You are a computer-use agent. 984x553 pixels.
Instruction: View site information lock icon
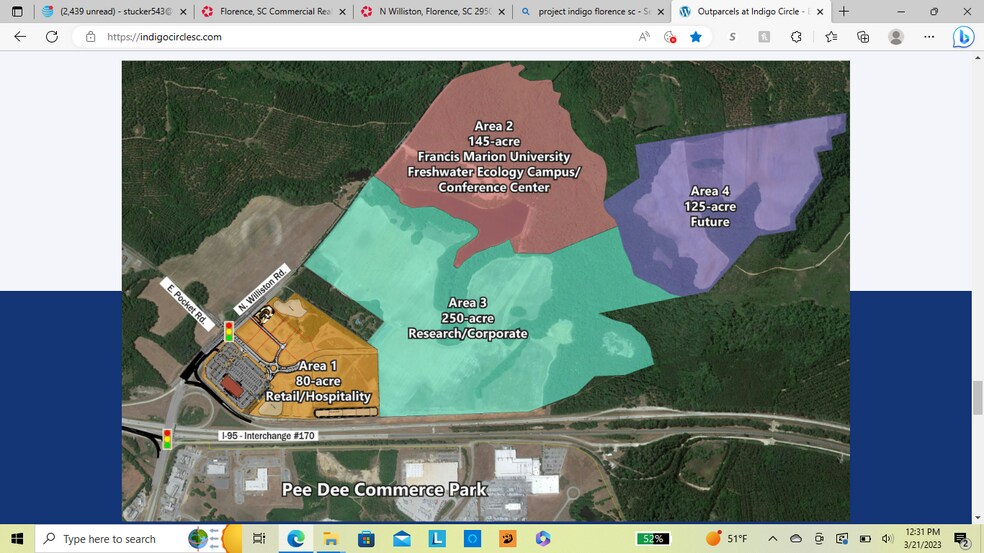90,37
